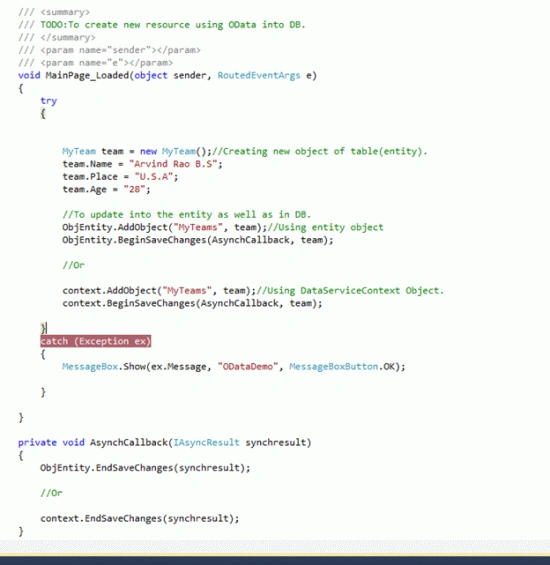Click the TODO summary comment line
The image size is (550, 565).
click(x=161, y=25)
